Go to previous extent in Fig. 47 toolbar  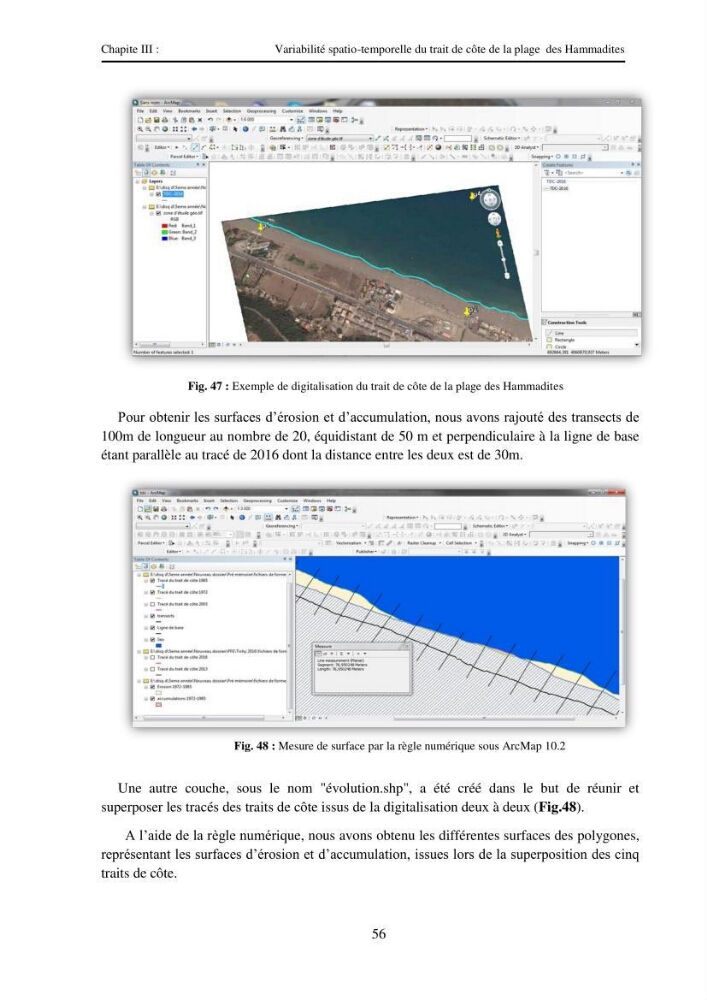(194, 129)
